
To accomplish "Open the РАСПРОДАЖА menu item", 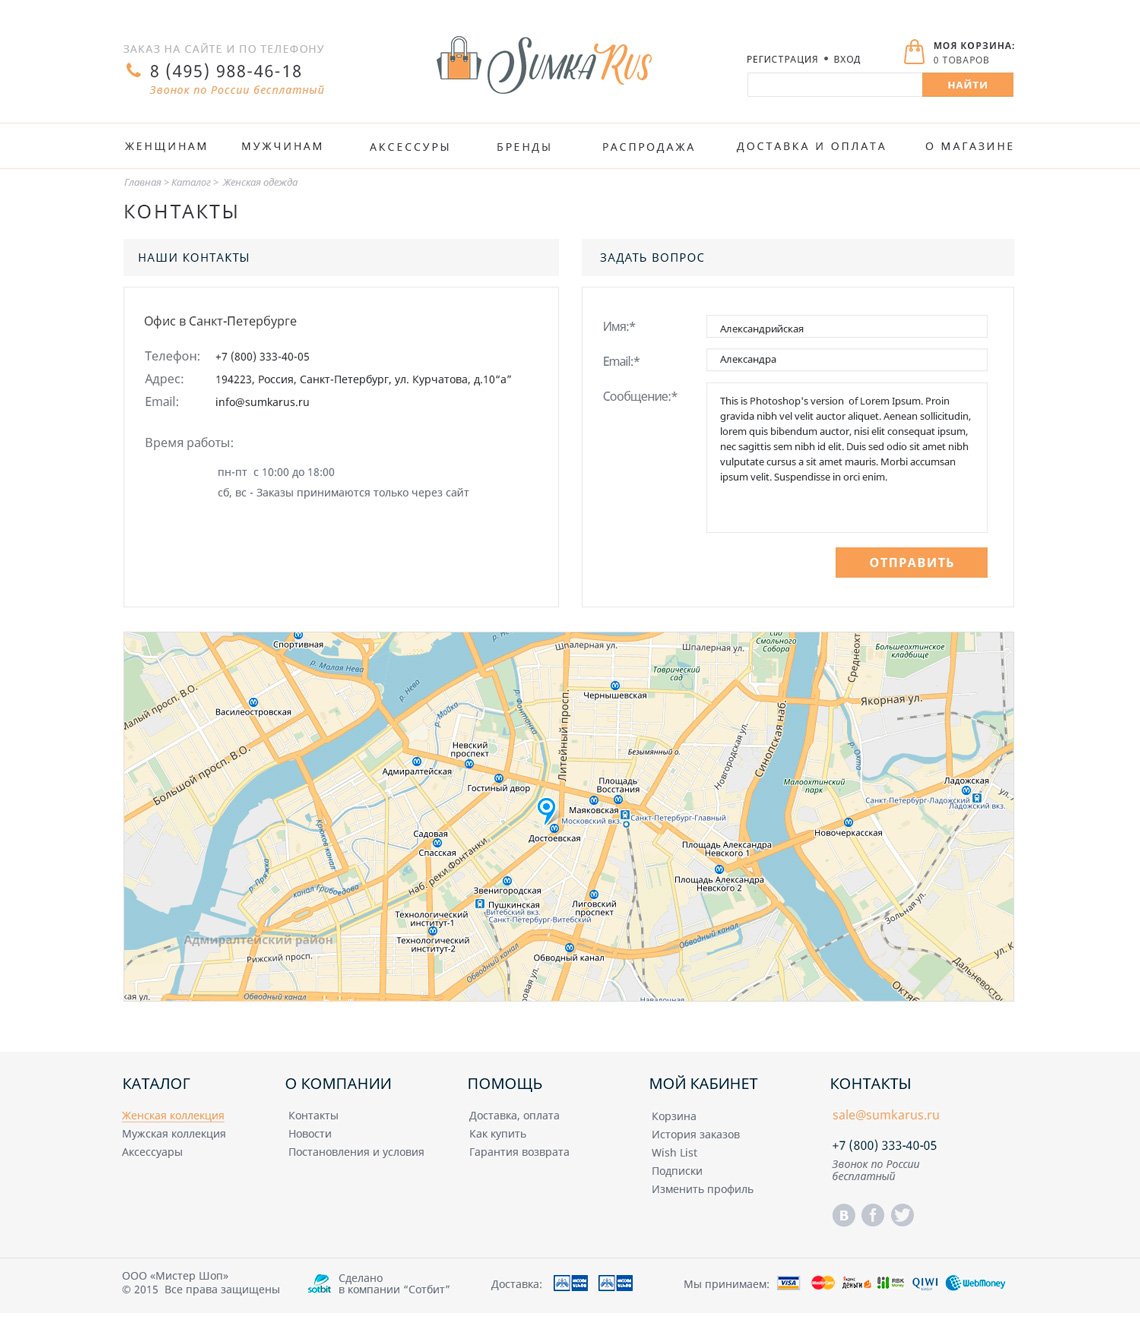I will 648,147.
